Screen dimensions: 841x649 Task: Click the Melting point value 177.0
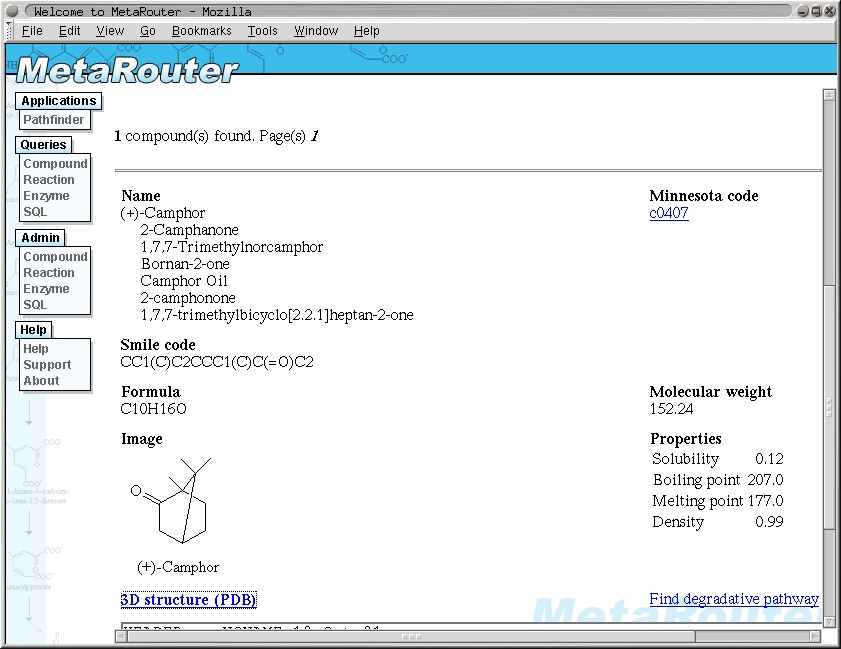[x=765, y=501]
